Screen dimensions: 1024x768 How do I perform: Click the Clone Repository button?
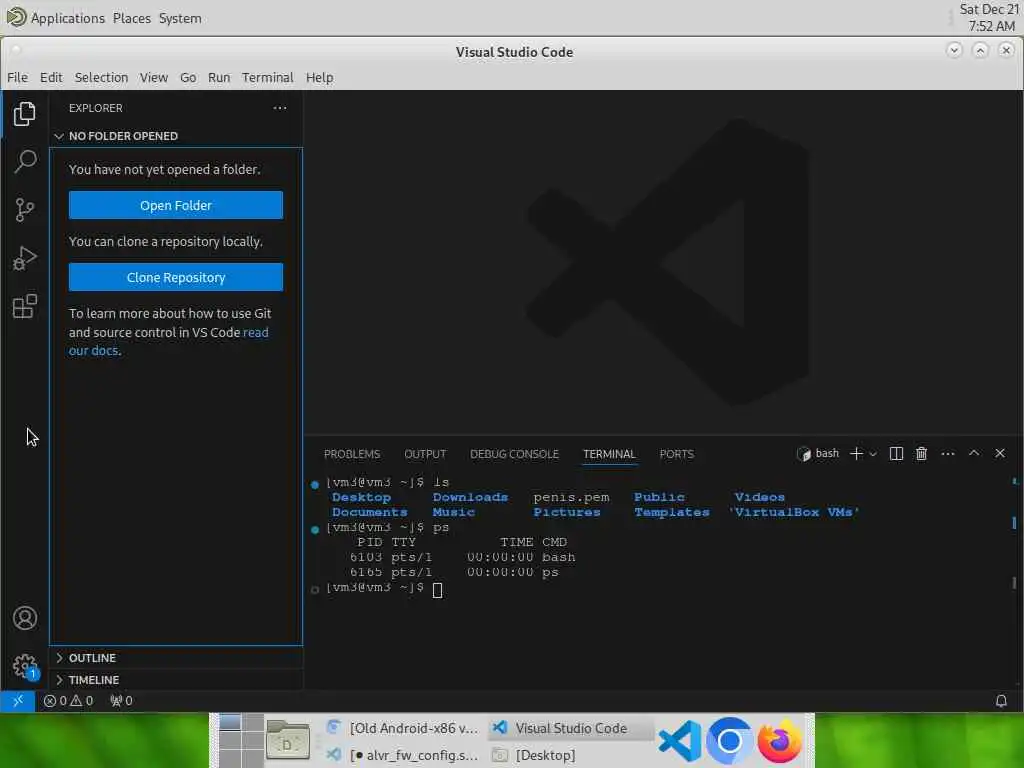click(176, 278)
